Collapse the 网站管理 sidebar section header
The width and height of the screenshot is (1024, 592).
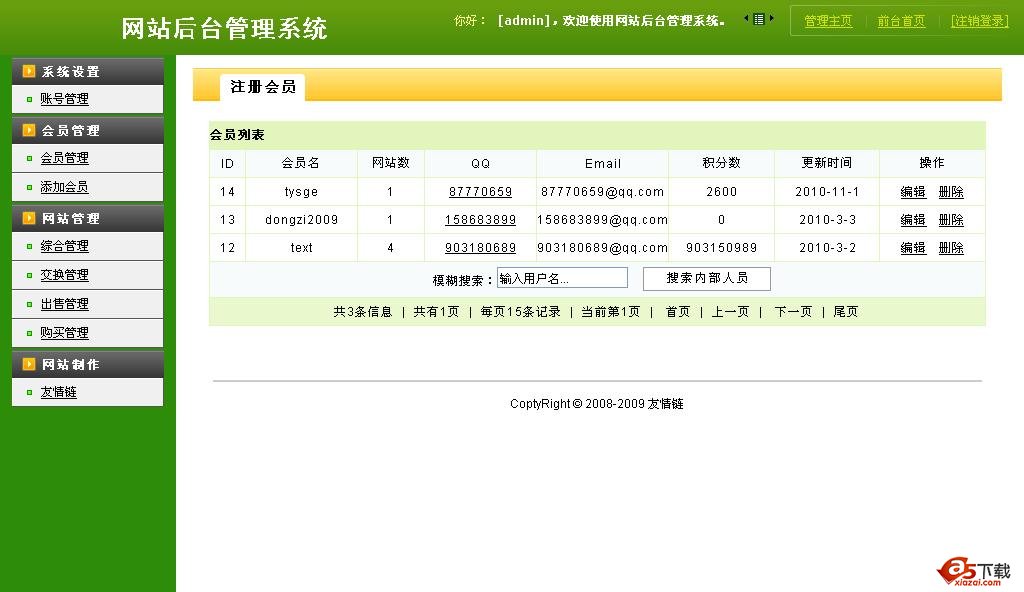pos(88,218)
